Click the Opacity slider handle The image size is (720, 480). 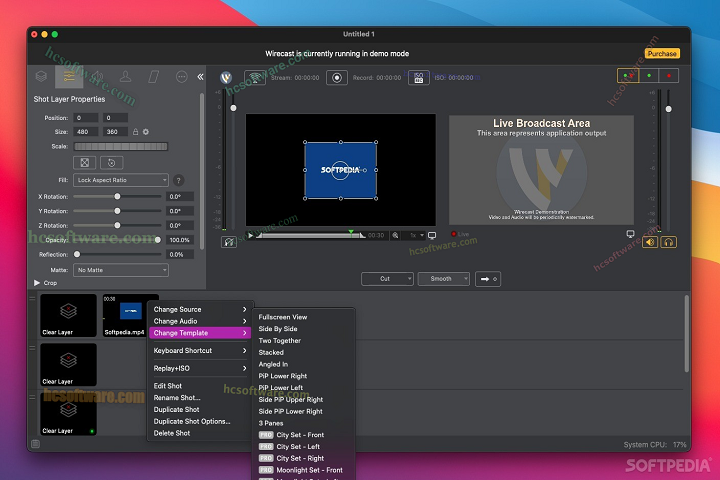[158, 240]
